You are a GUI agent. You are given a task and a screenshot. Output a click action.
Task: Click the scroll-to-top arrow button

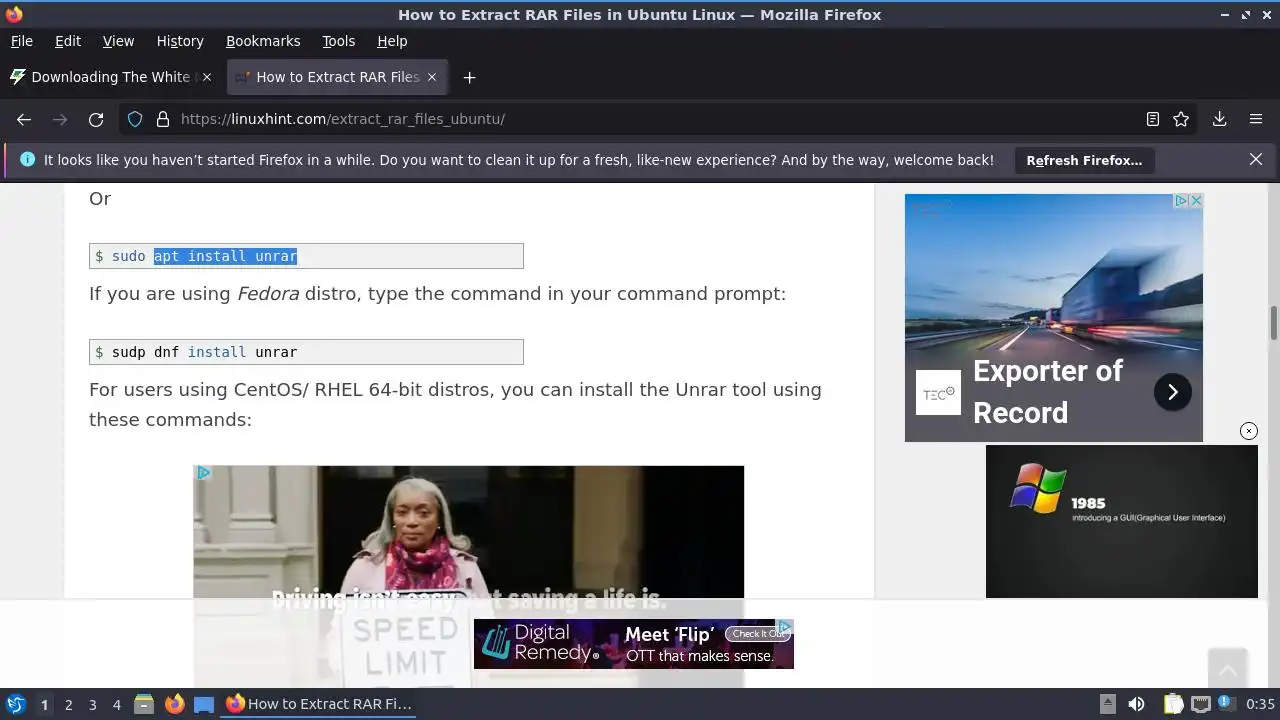click(x=1227, y=667)
